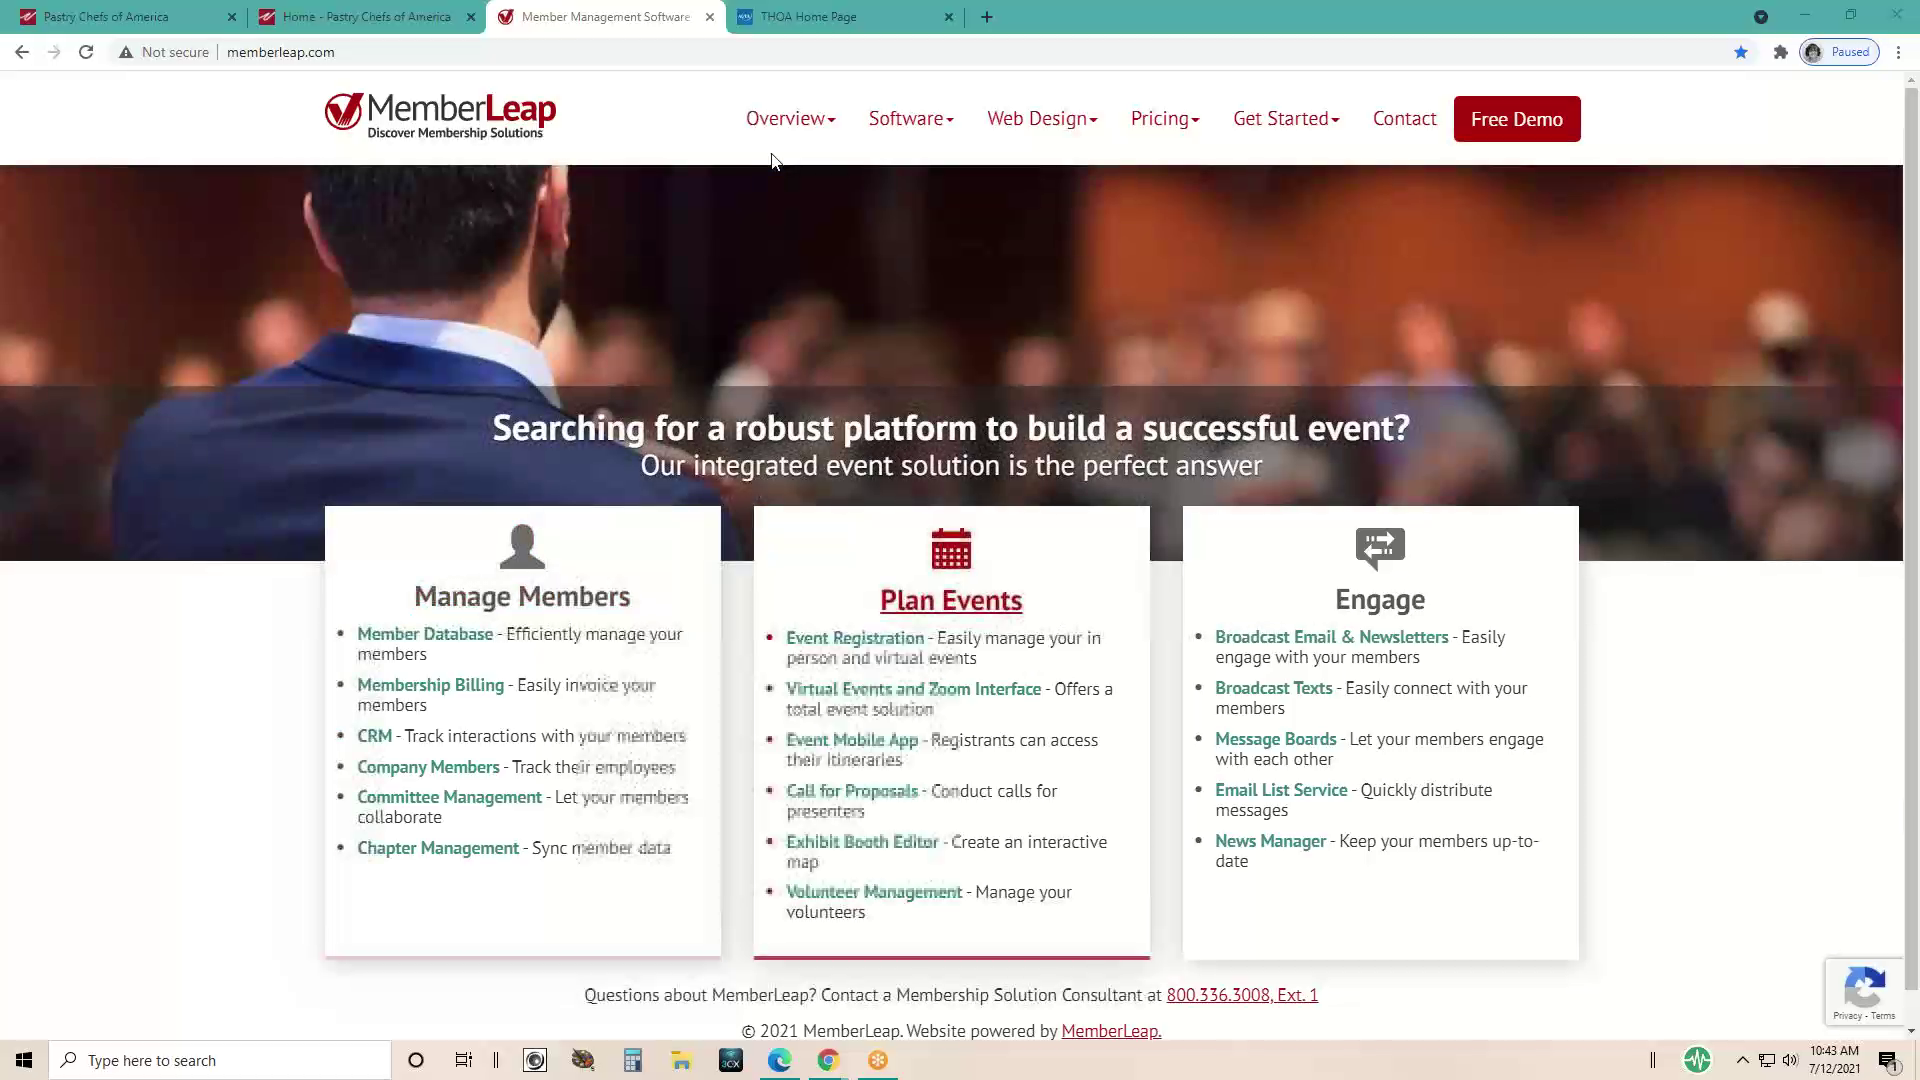The image size is (1920, 1080).
Task: Expand the Web Design dropdown menu
Action: (x=1042, y=119)
